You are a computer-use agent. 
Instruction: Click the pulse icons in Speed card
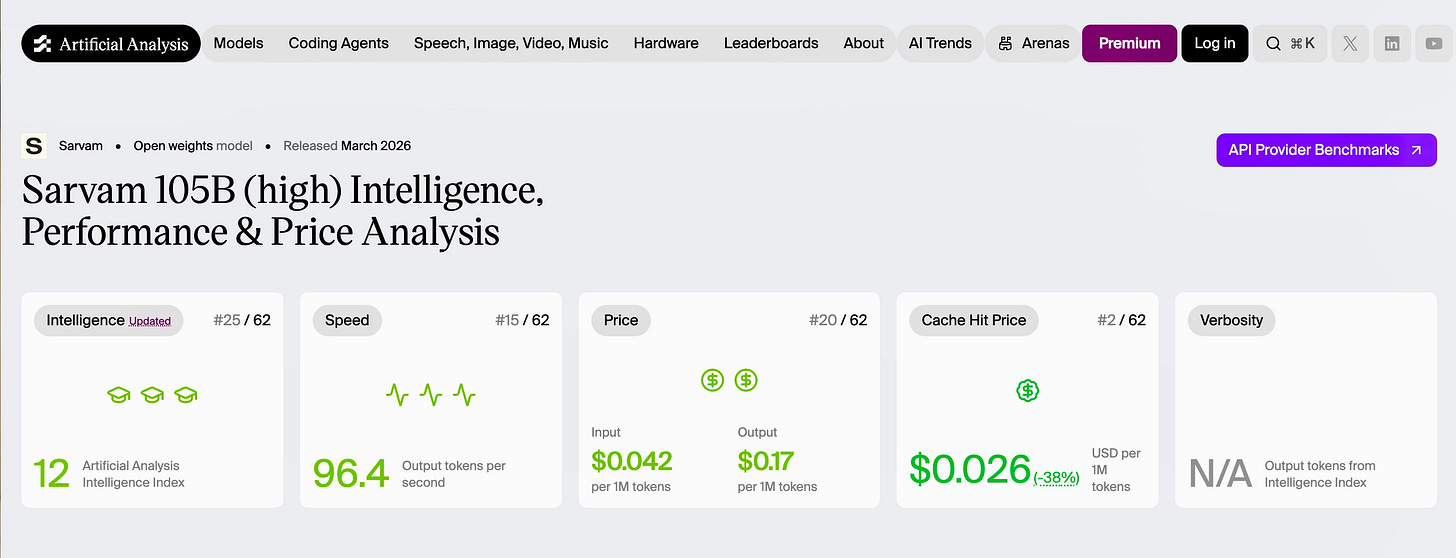[x=431, y=395]
